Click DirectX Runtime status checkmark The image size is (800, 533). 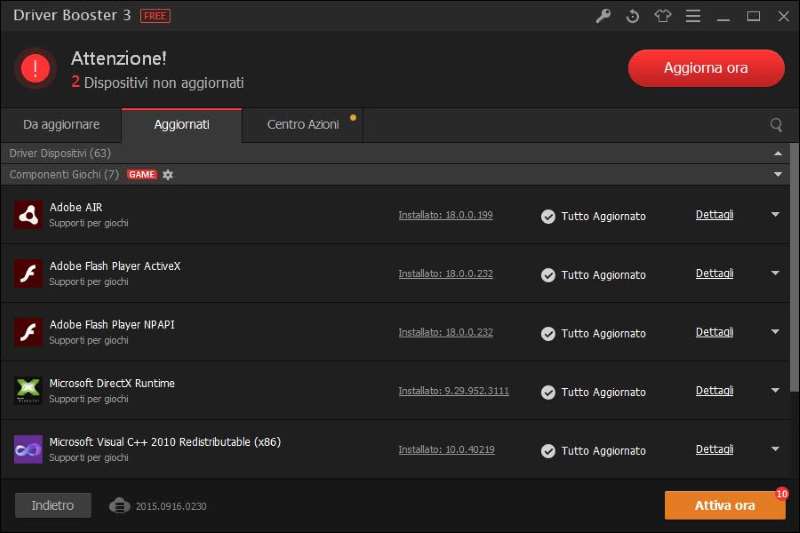coord(548,392)
